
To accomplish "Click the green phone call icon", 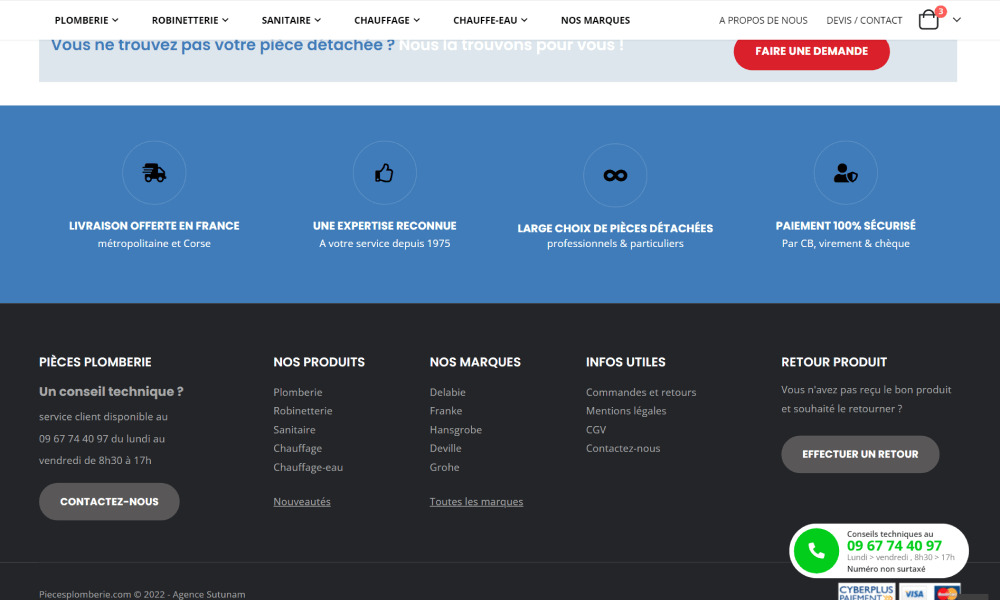I will (816, 551).
